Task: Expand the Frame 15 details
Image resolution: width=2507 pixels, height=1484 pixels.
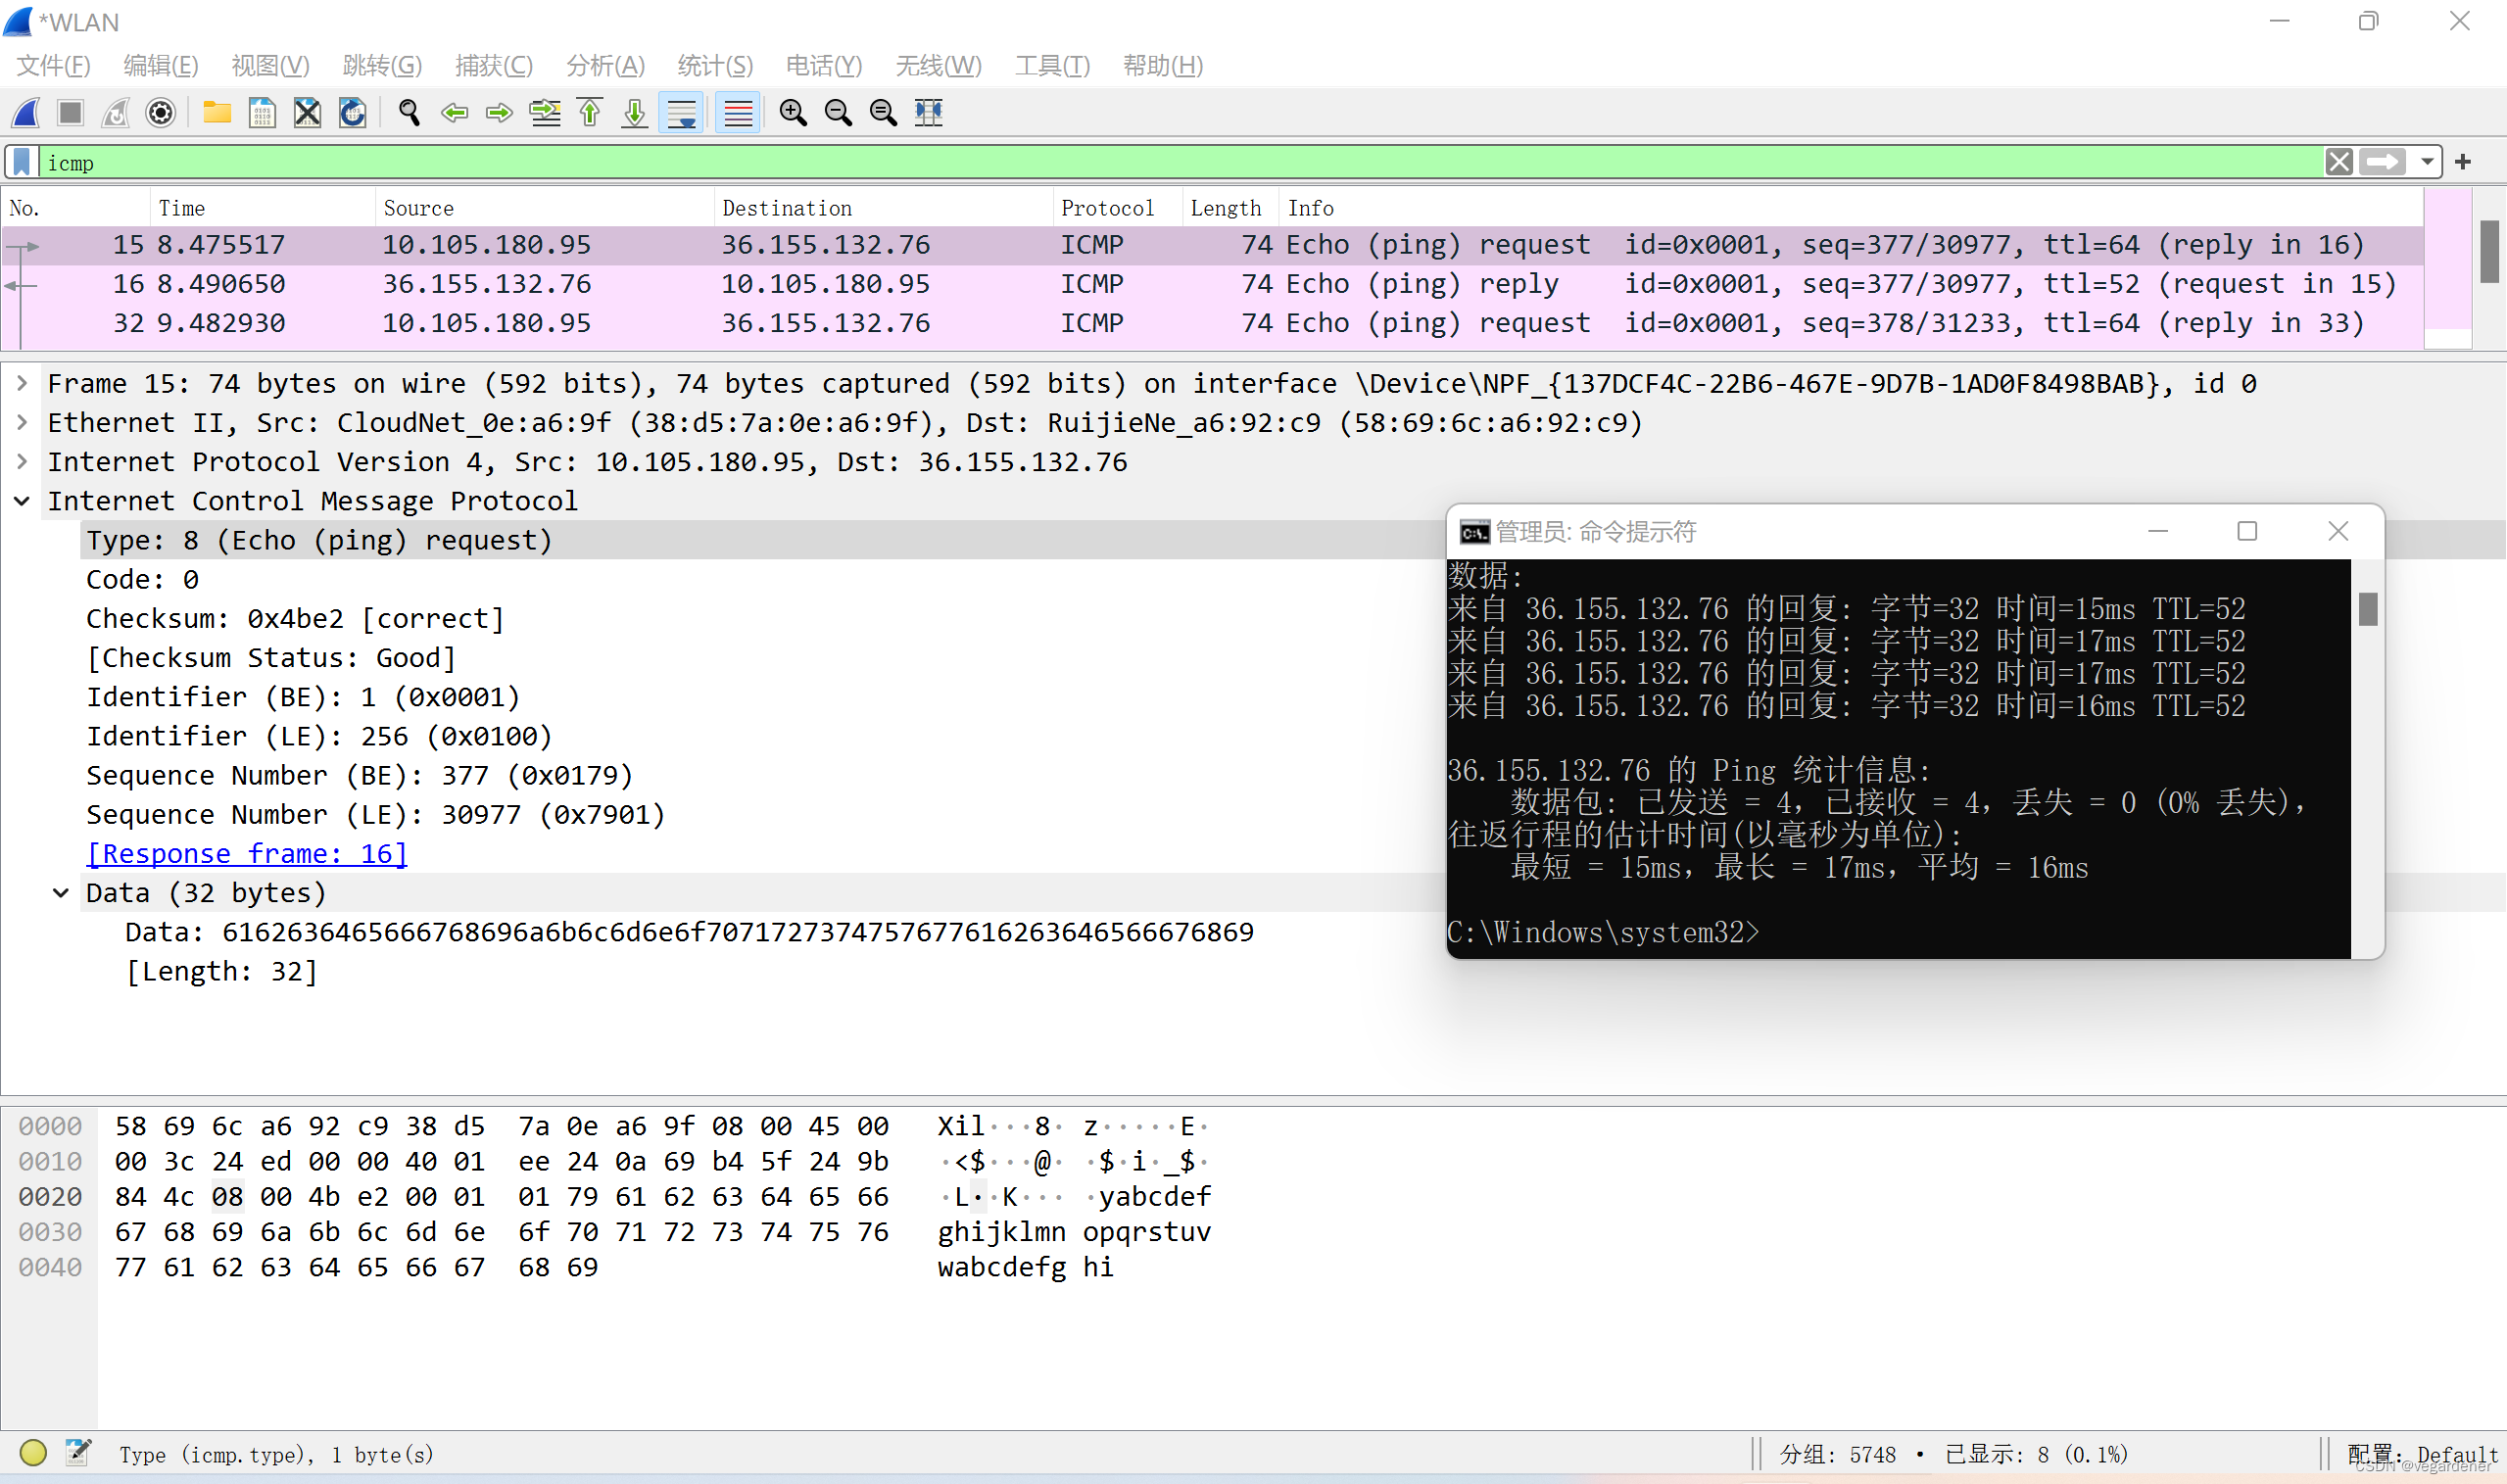Action: pos(22,383)
